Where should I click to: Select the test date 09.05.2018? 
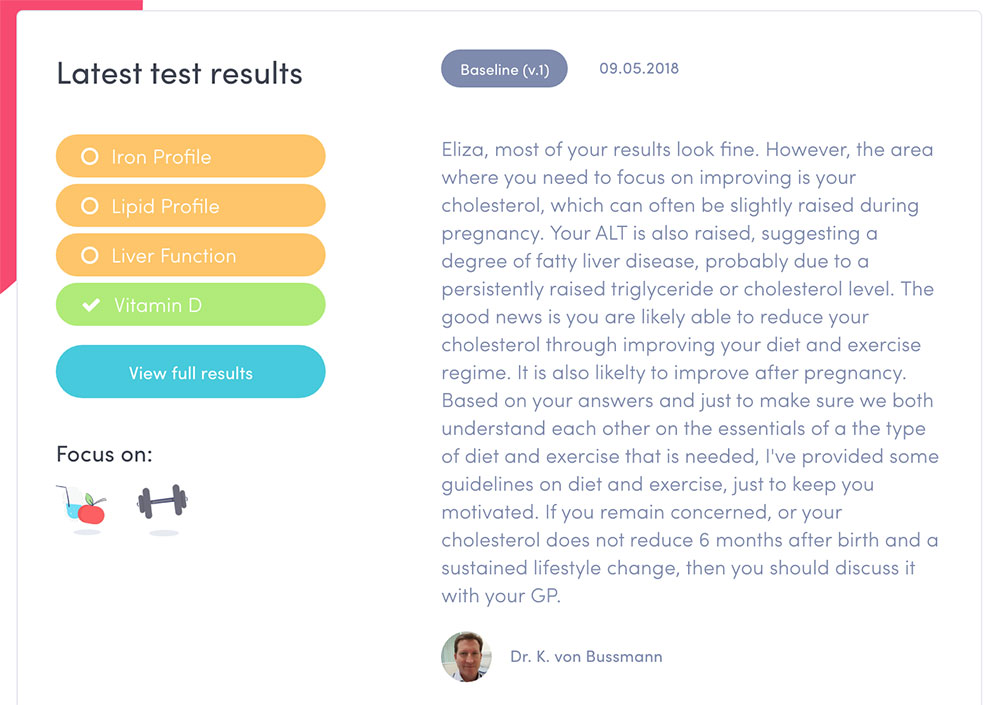[638, 68]
